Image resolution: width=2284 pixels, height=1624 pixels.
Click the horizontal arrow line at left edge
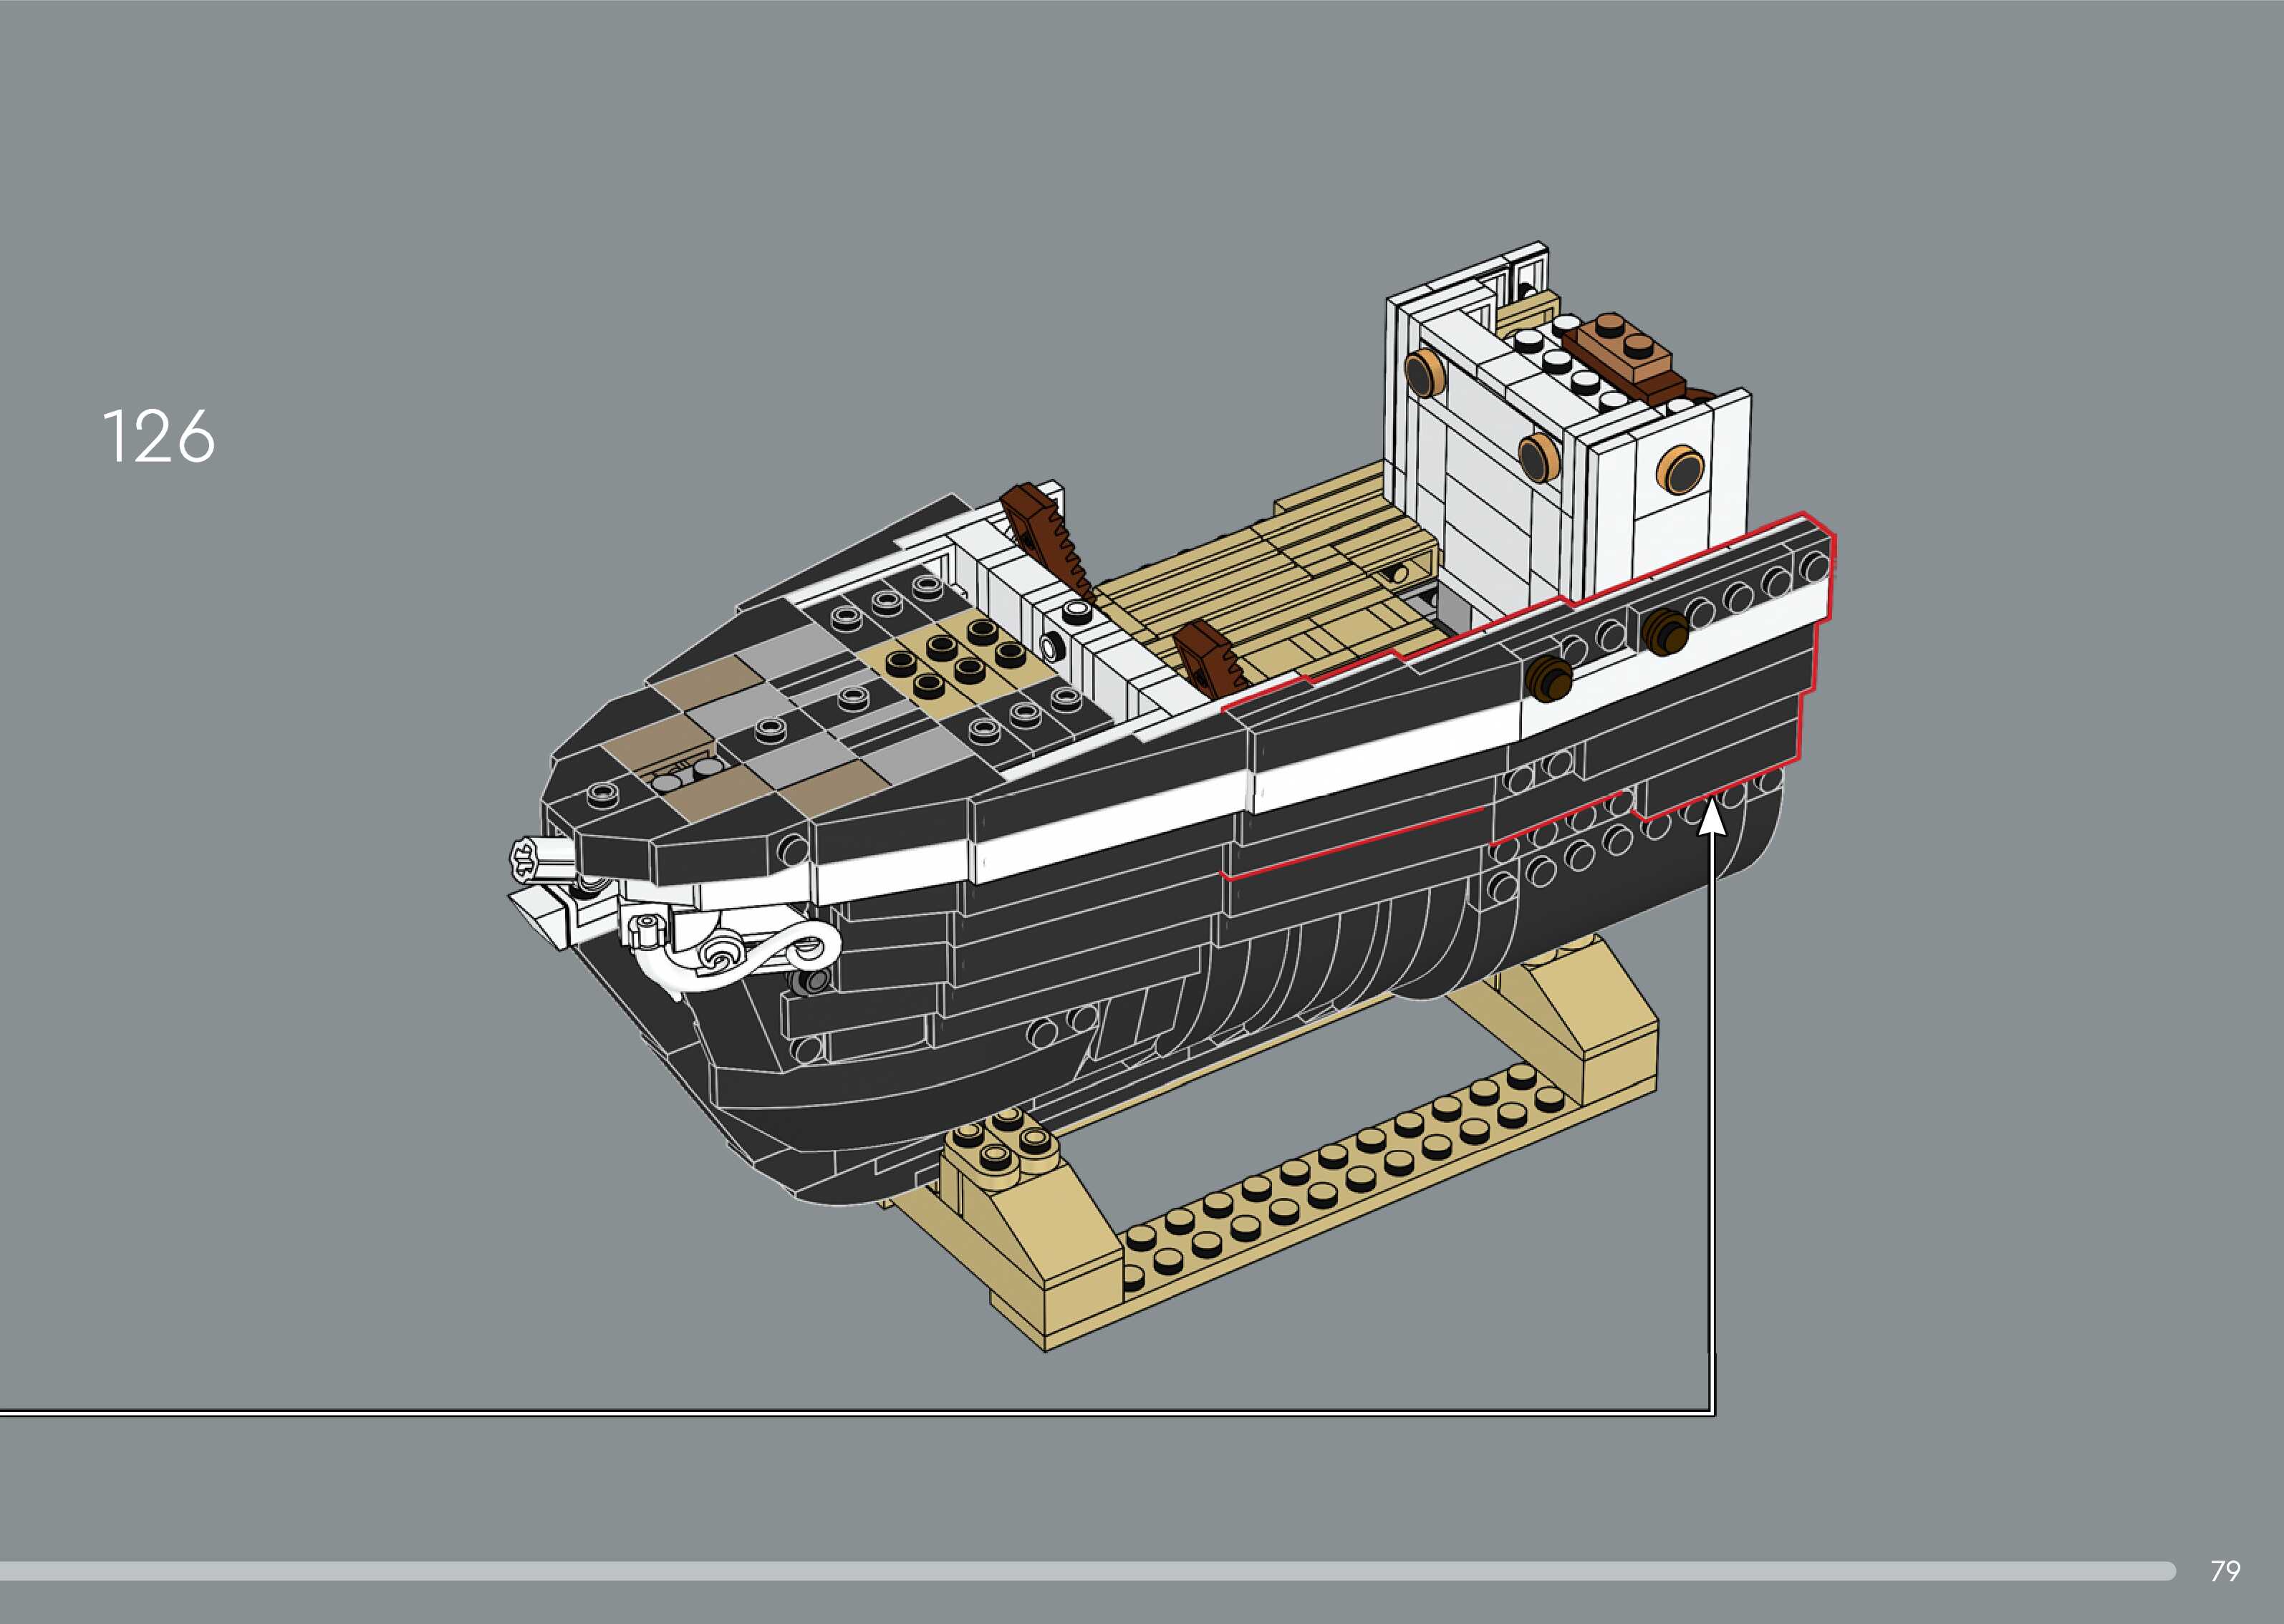tap(40, 1413)
